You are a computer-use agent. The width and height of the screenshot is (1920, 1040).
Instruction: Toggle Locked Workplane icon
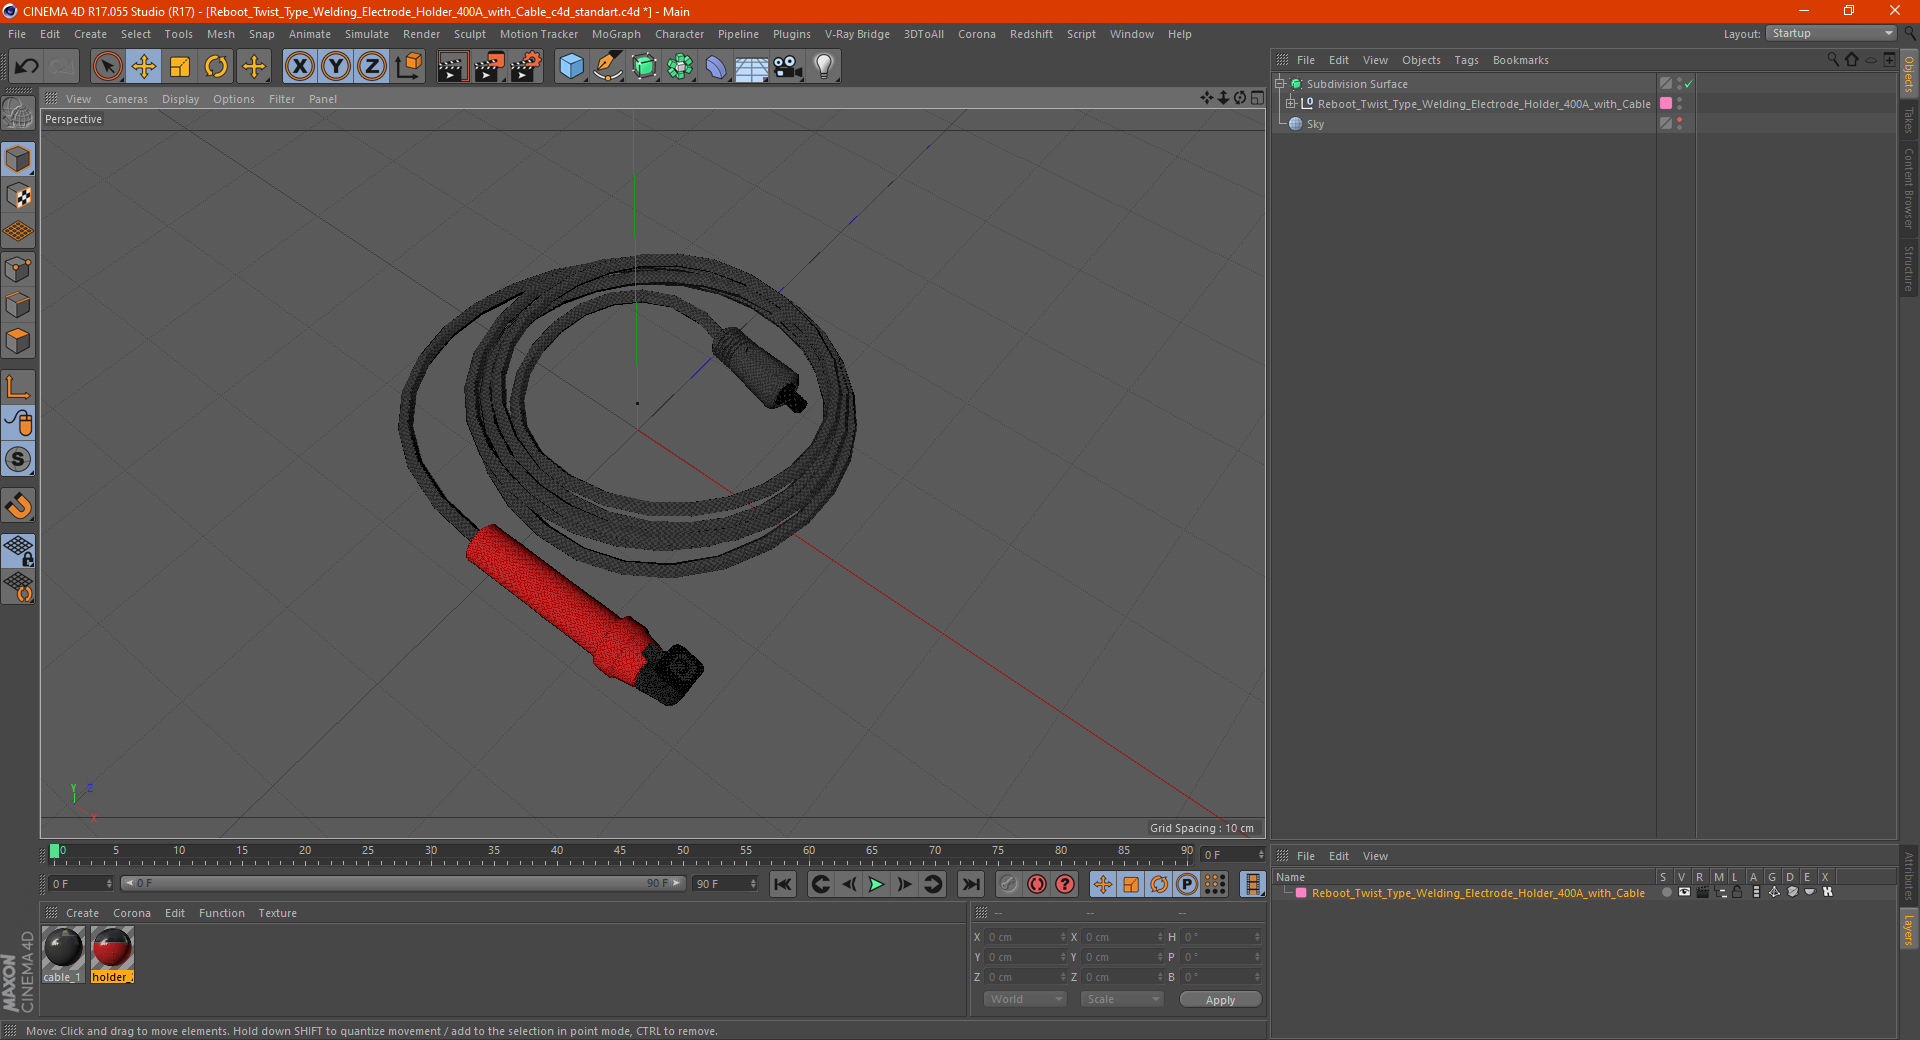click(18, 551)
